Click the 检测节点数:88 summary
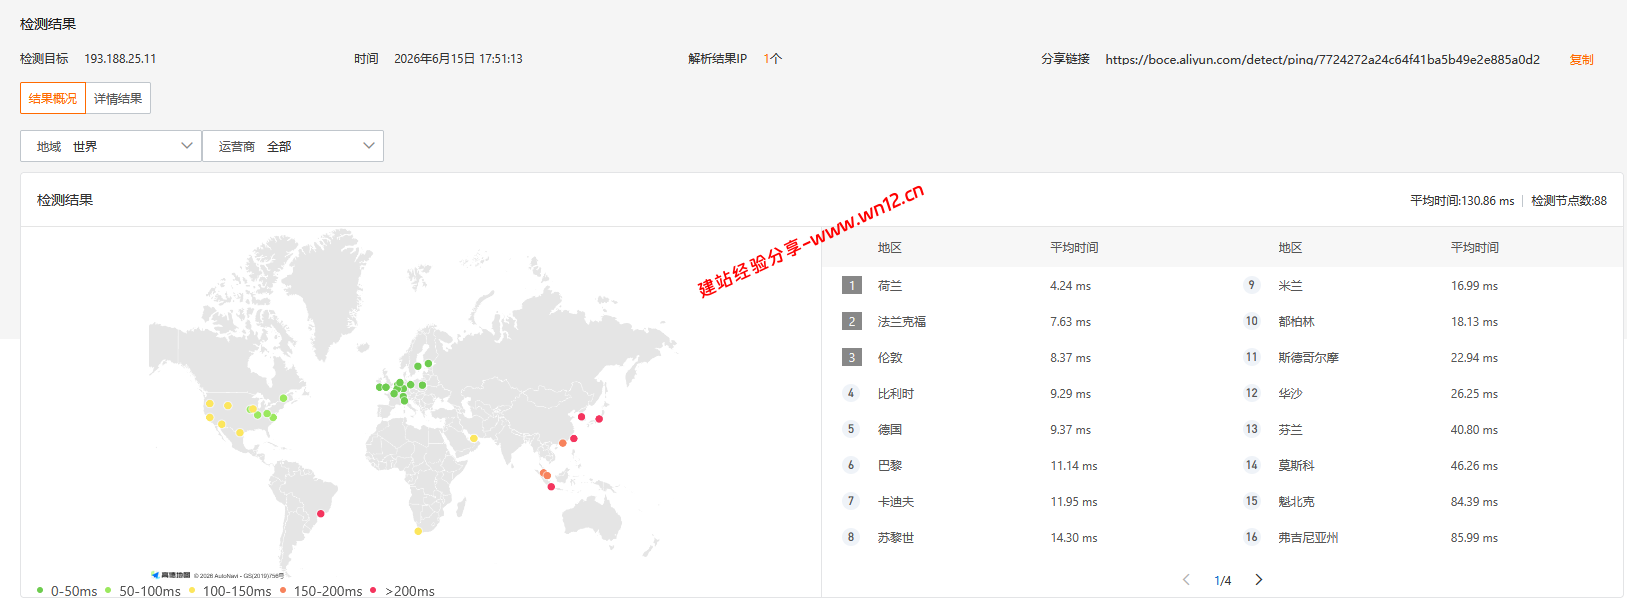Viewport: 1627px width, 612px height. point(1569,201)
